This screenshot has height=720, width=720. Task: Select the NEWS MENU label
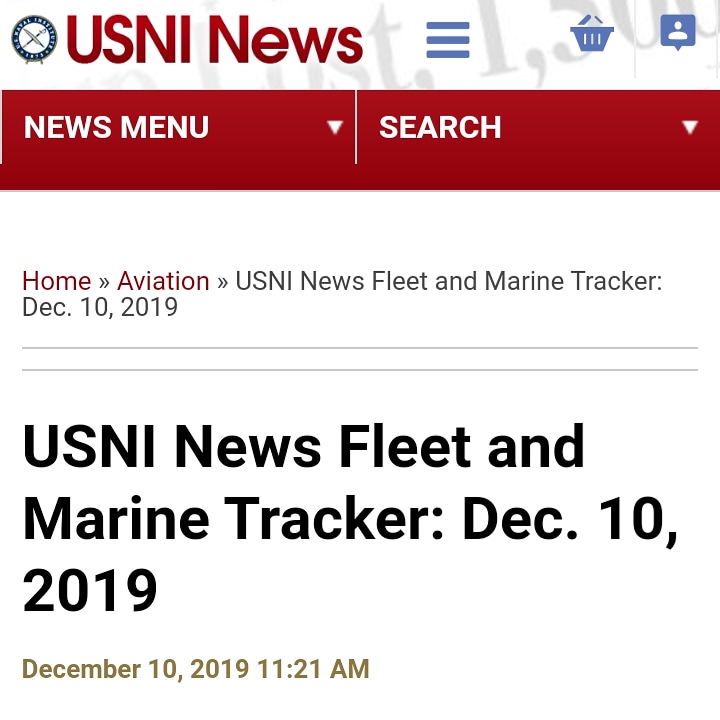(116, 127)
